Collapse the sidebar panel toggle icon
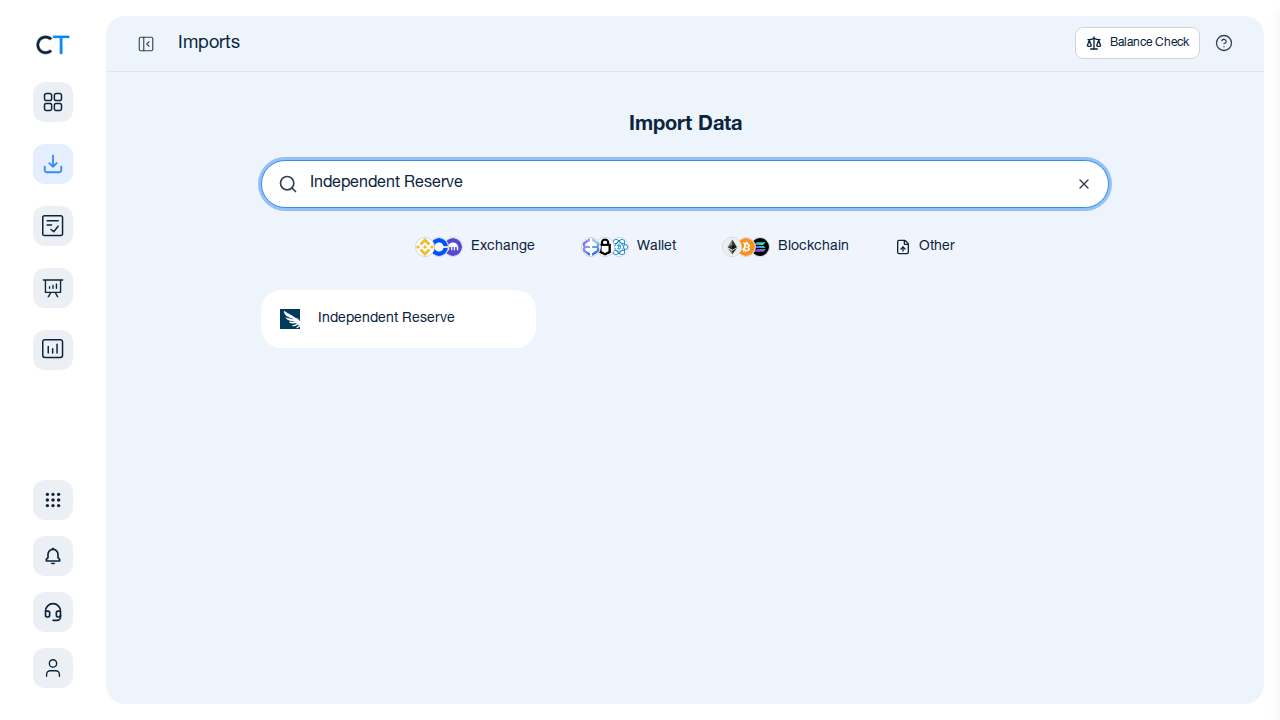Viewport: 1280px width, 720px height. (146, 44)
